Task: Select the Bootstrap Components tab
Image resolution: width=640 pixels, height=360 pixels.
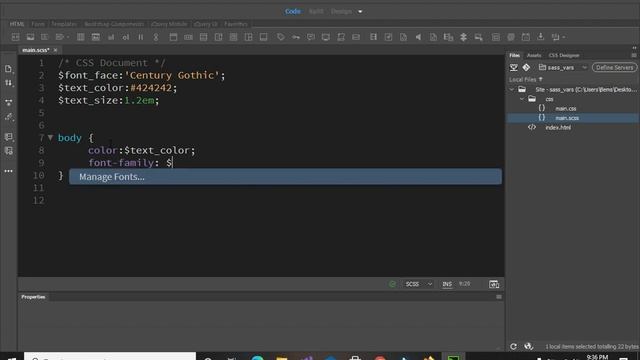Action: [x=114, y=24]
